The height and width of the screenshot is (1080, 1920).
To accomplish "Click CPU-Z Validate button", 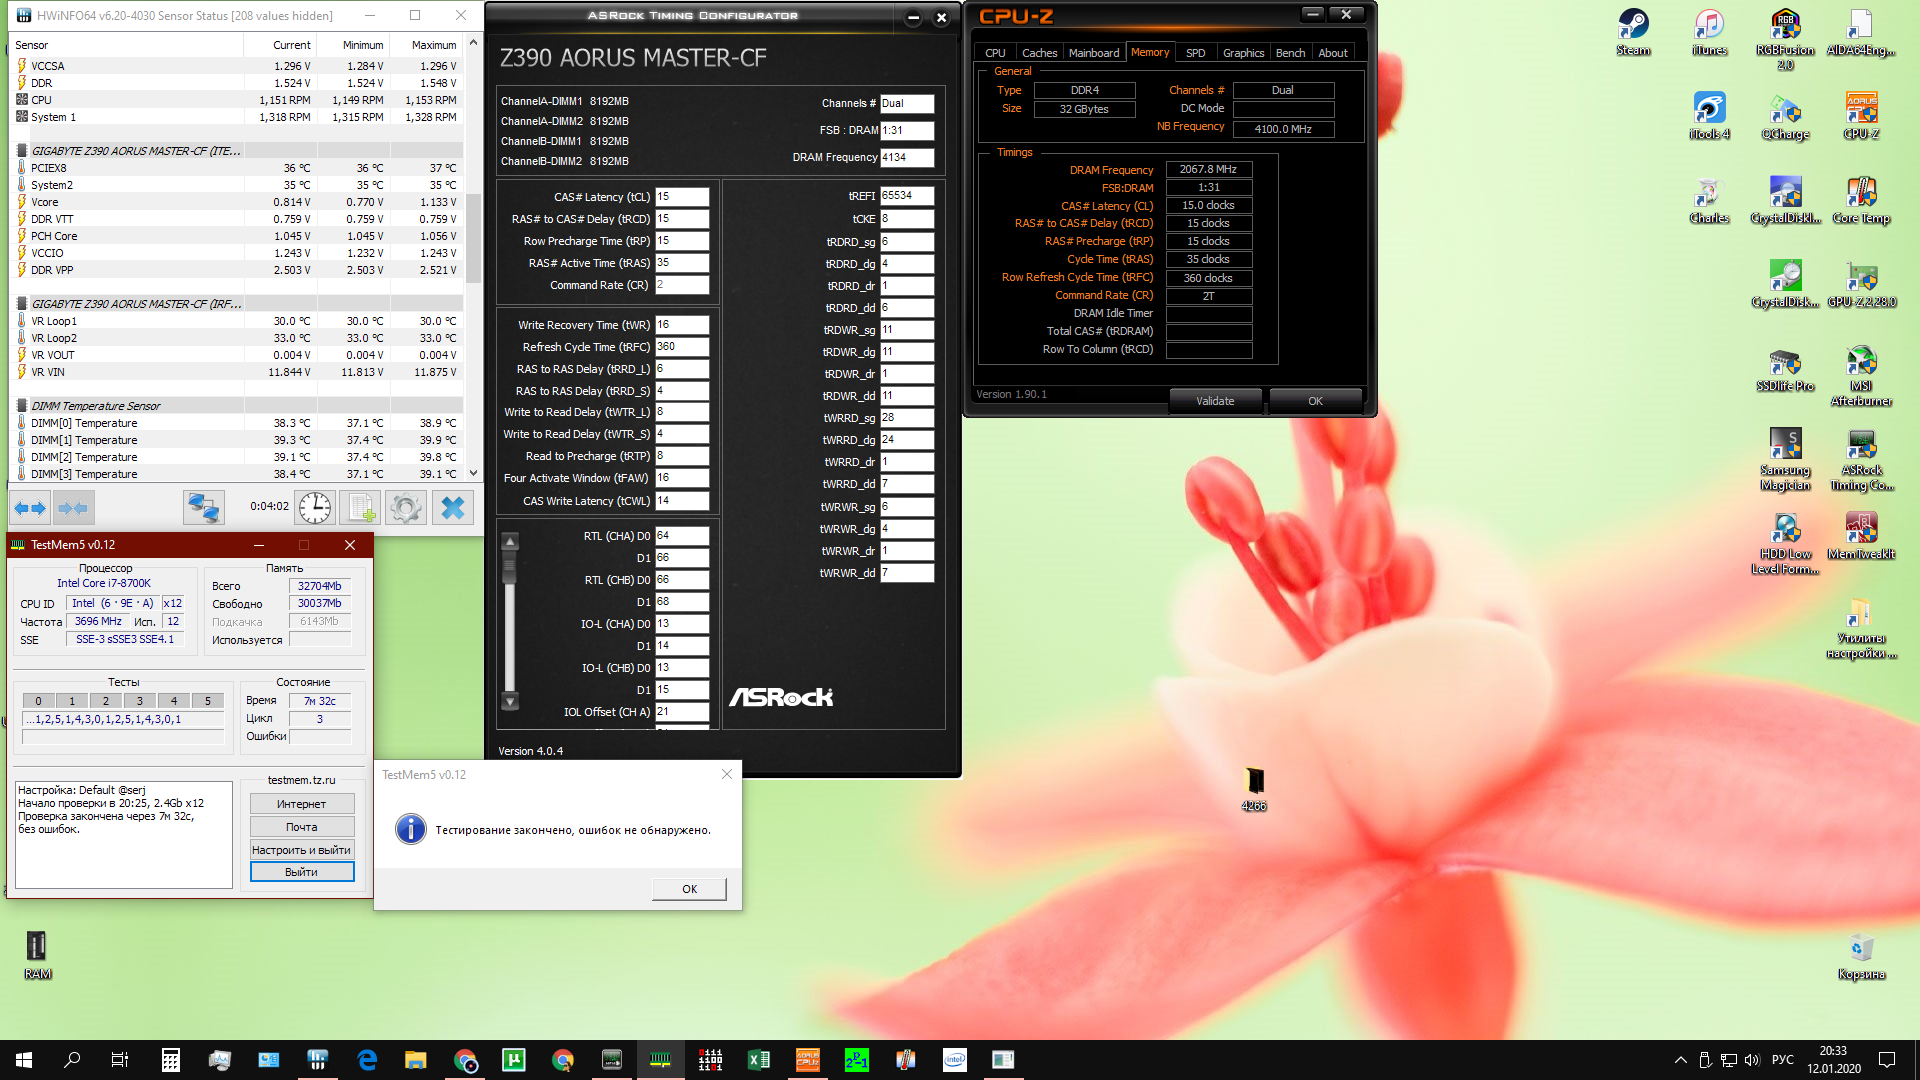I will pyautogui.click(x=1215, y=401).
